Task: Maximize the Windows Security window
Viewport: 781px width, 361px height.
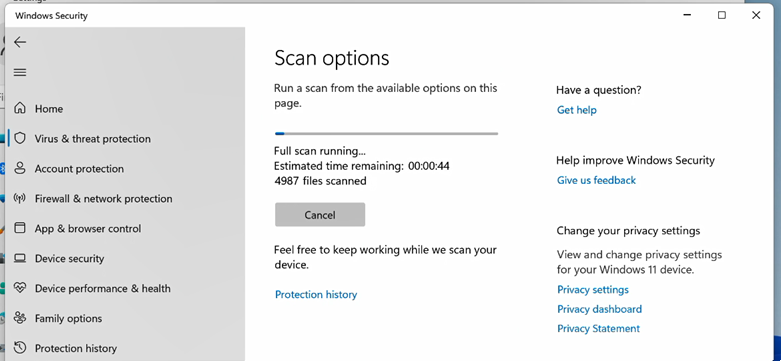Action: (x=721, y=15)
